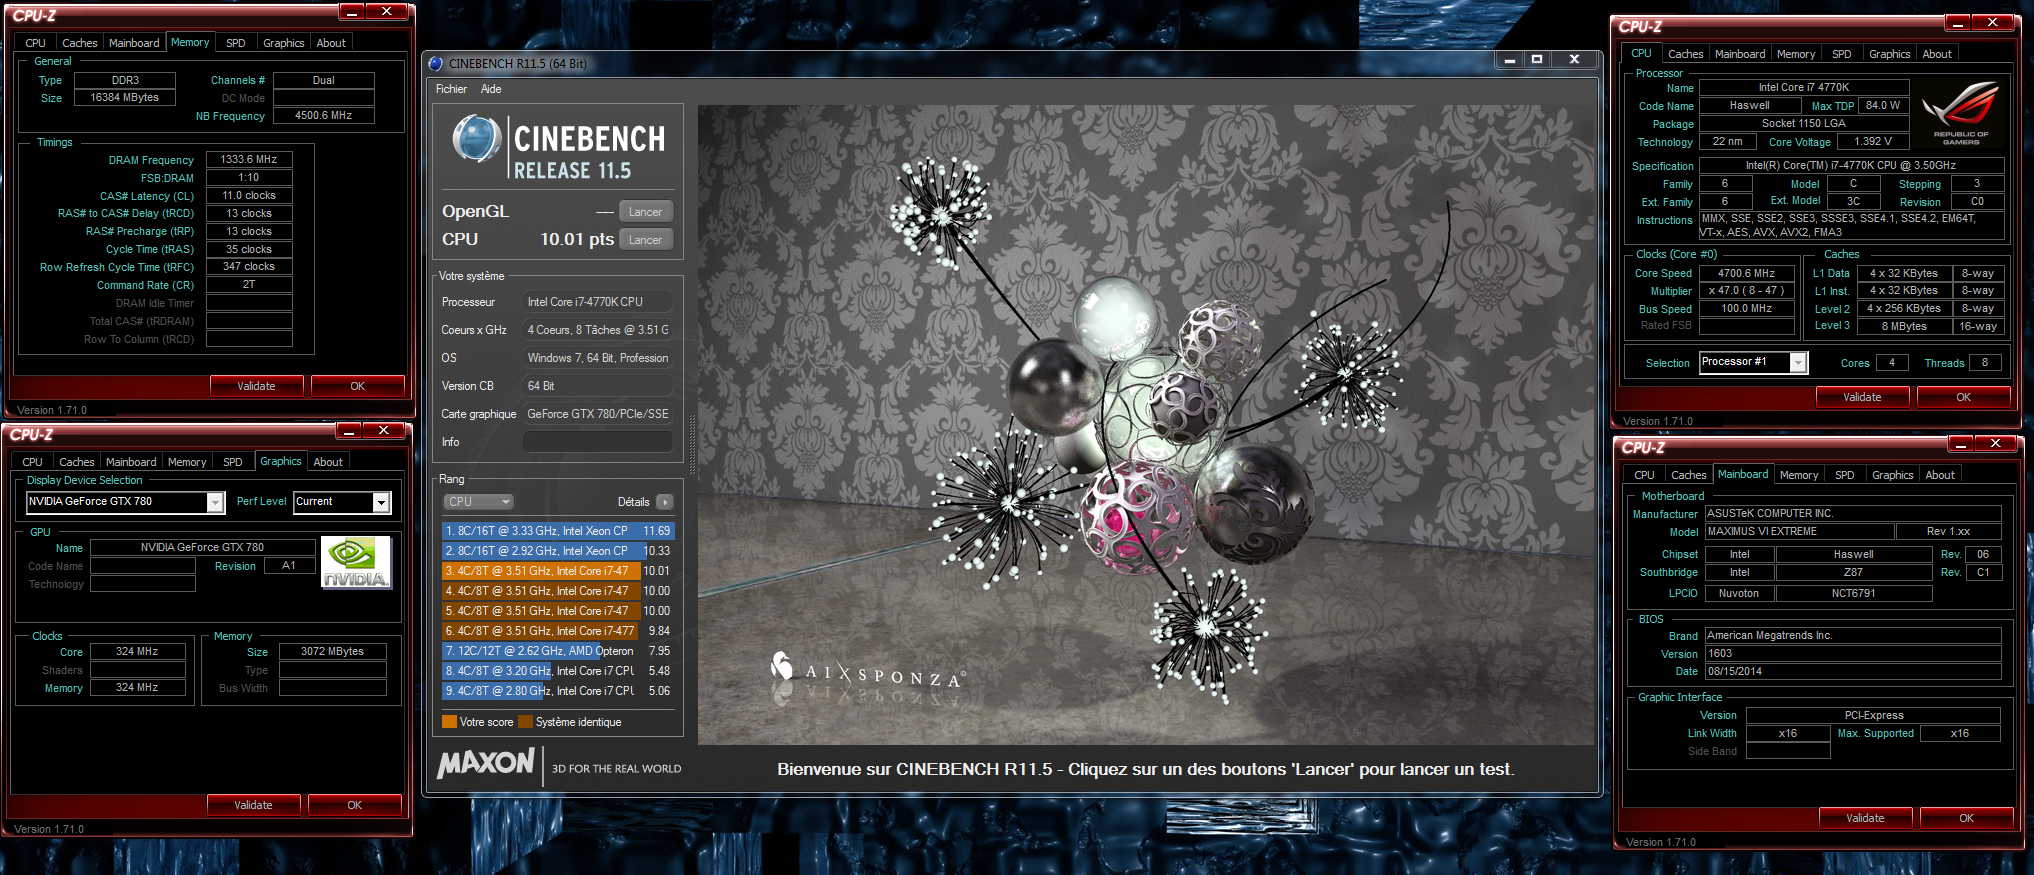2034x875 pixels.
Task: Click the Core Speed value 4700.6 MHz
Action: [1746, 273]
